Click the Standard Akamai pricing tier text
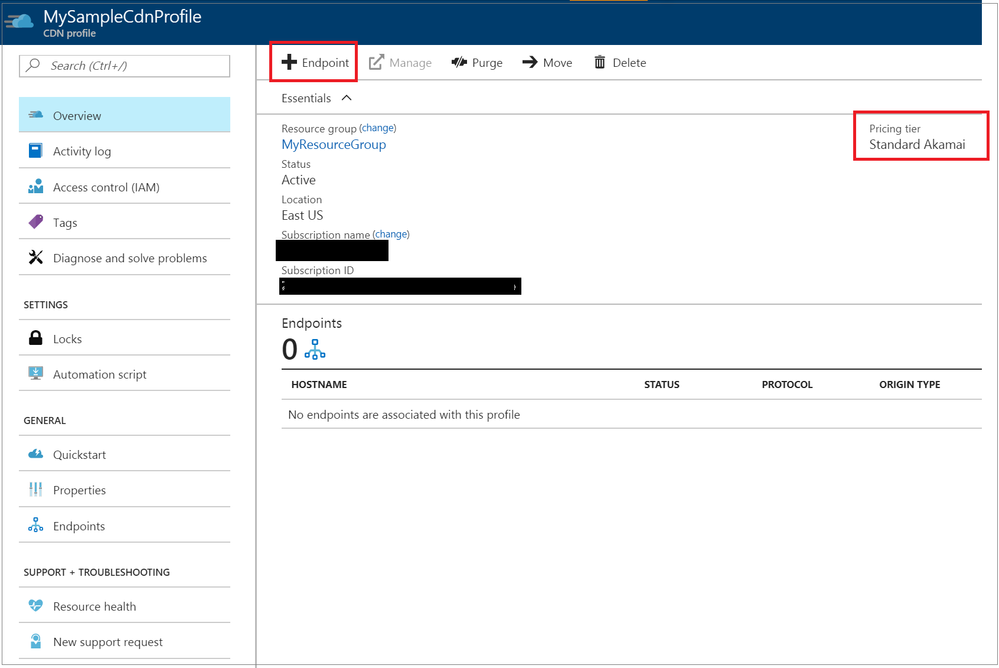 (x=917, y=145)
